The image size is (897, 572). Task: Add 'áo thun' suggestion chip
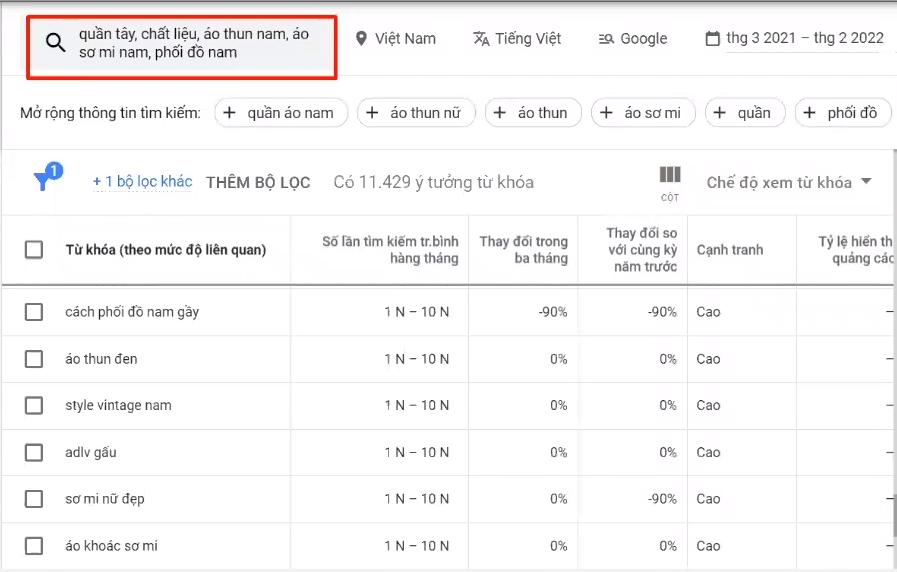point(533,113)
